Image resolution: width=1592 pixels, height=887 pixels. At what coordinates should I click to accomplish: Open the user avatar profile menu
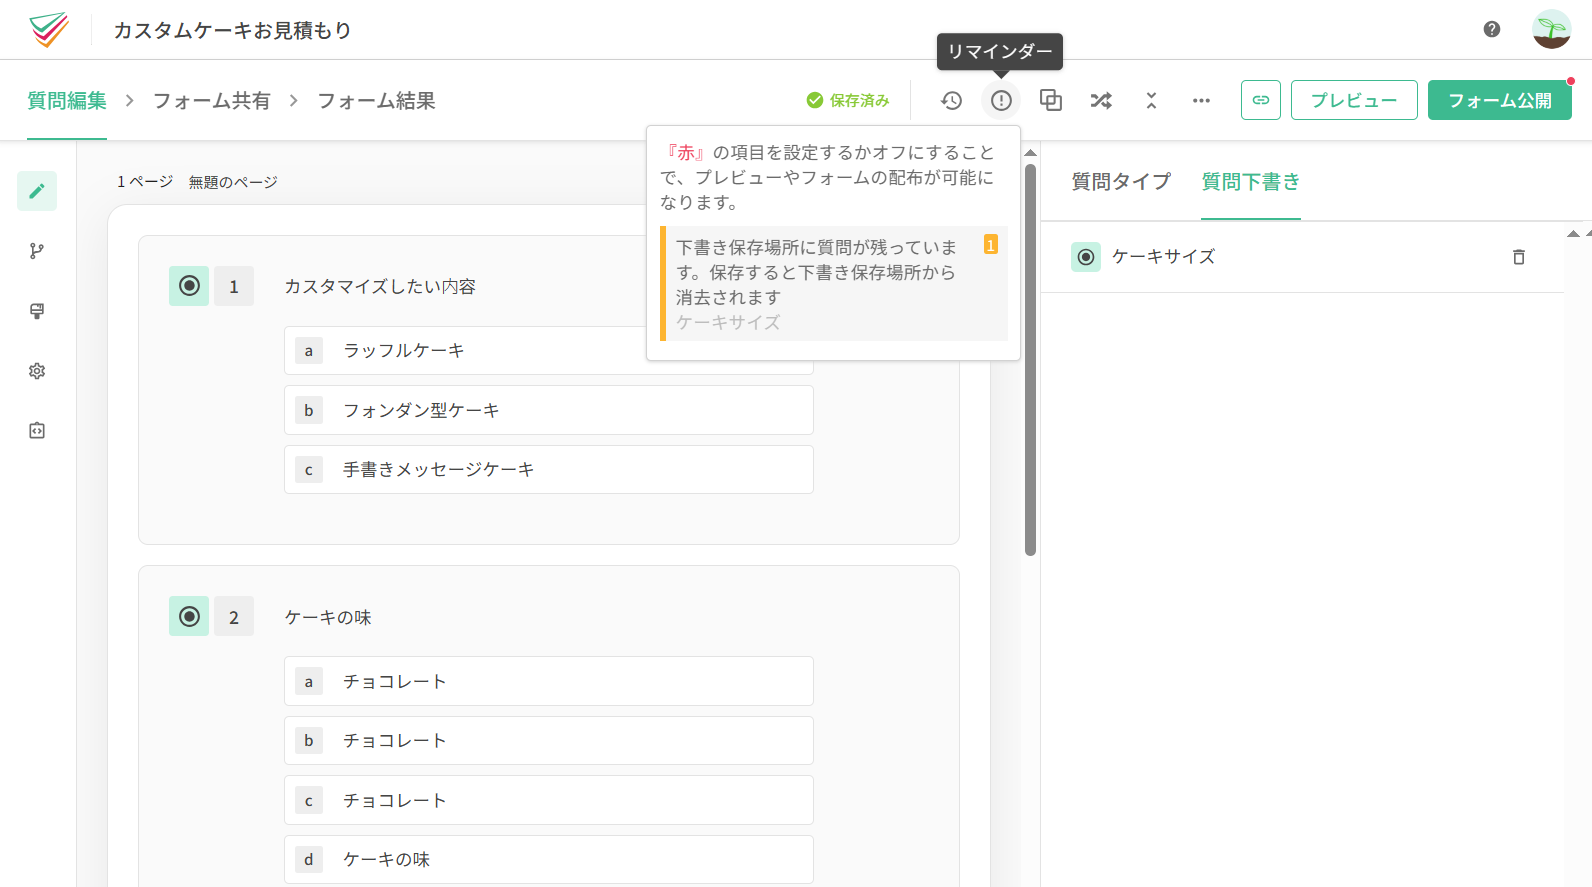tap(1552, 29)
